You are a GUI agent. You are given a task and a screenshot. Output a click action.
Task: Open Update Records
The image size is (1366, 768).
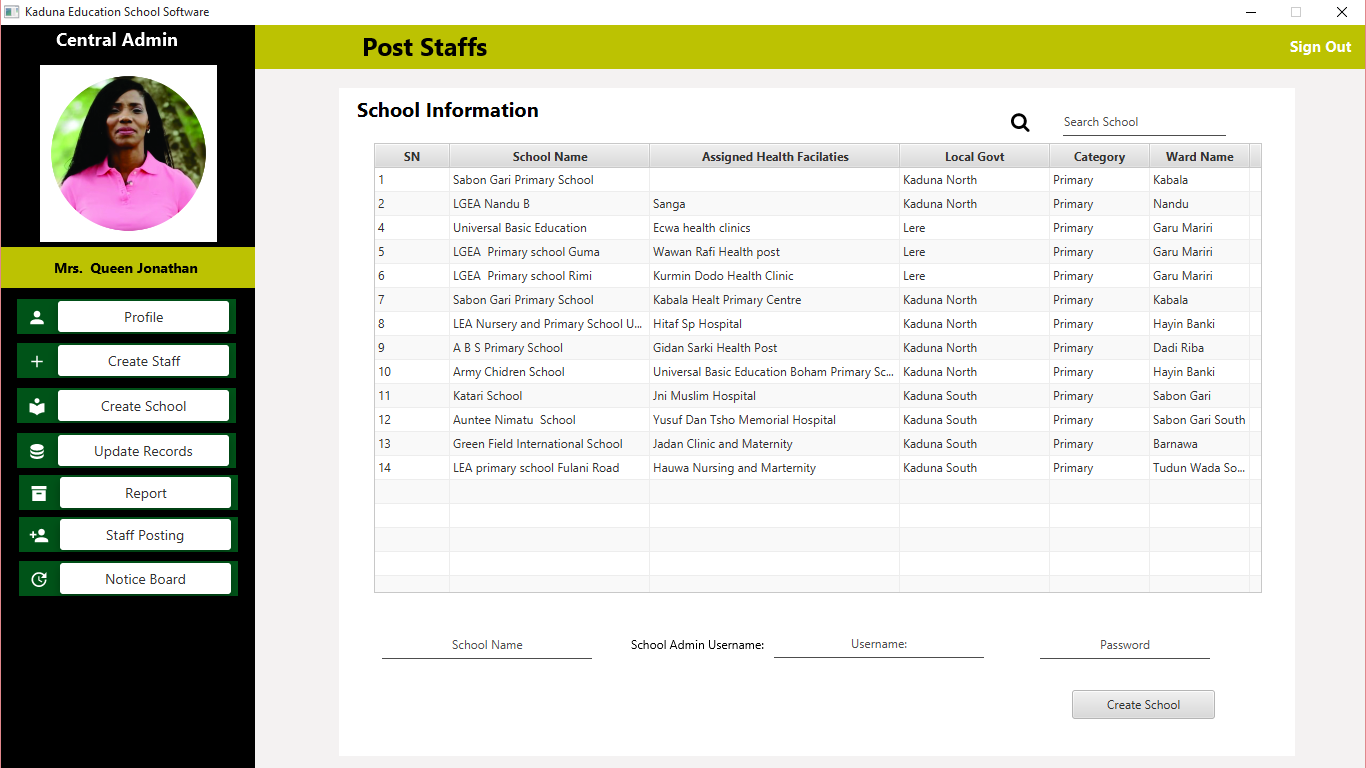[144, 451]
